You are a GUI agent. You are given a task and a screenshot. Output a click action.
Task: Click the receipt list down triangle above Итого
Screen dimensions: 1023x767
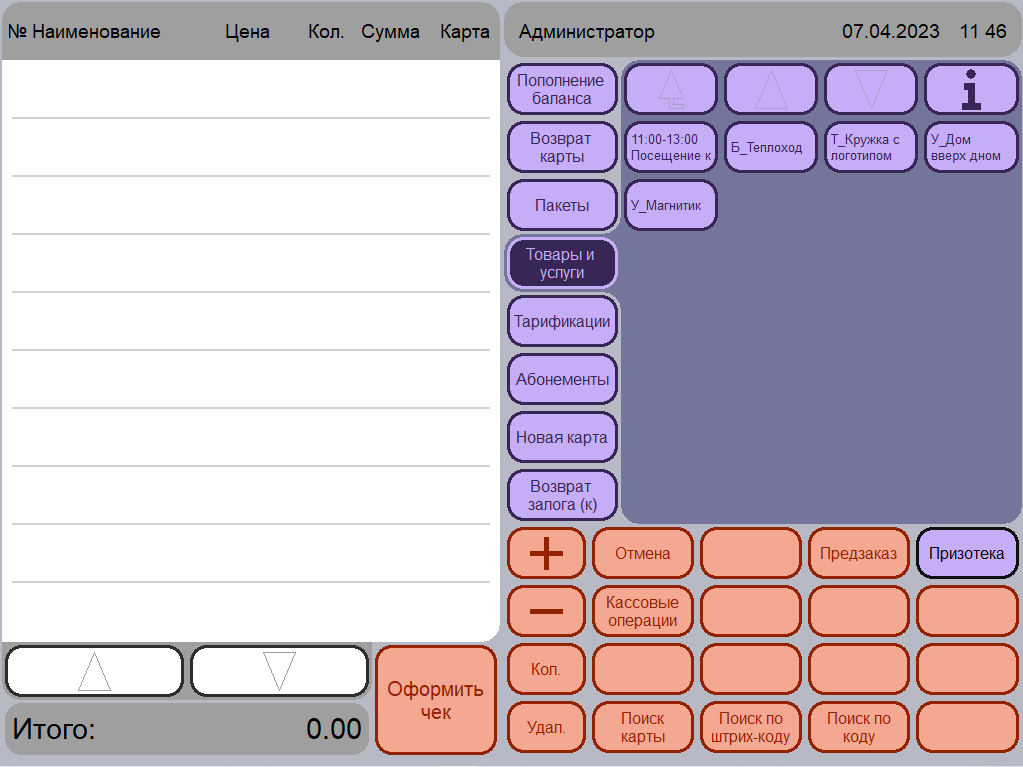pyautogui.click(x=279, y=671)
